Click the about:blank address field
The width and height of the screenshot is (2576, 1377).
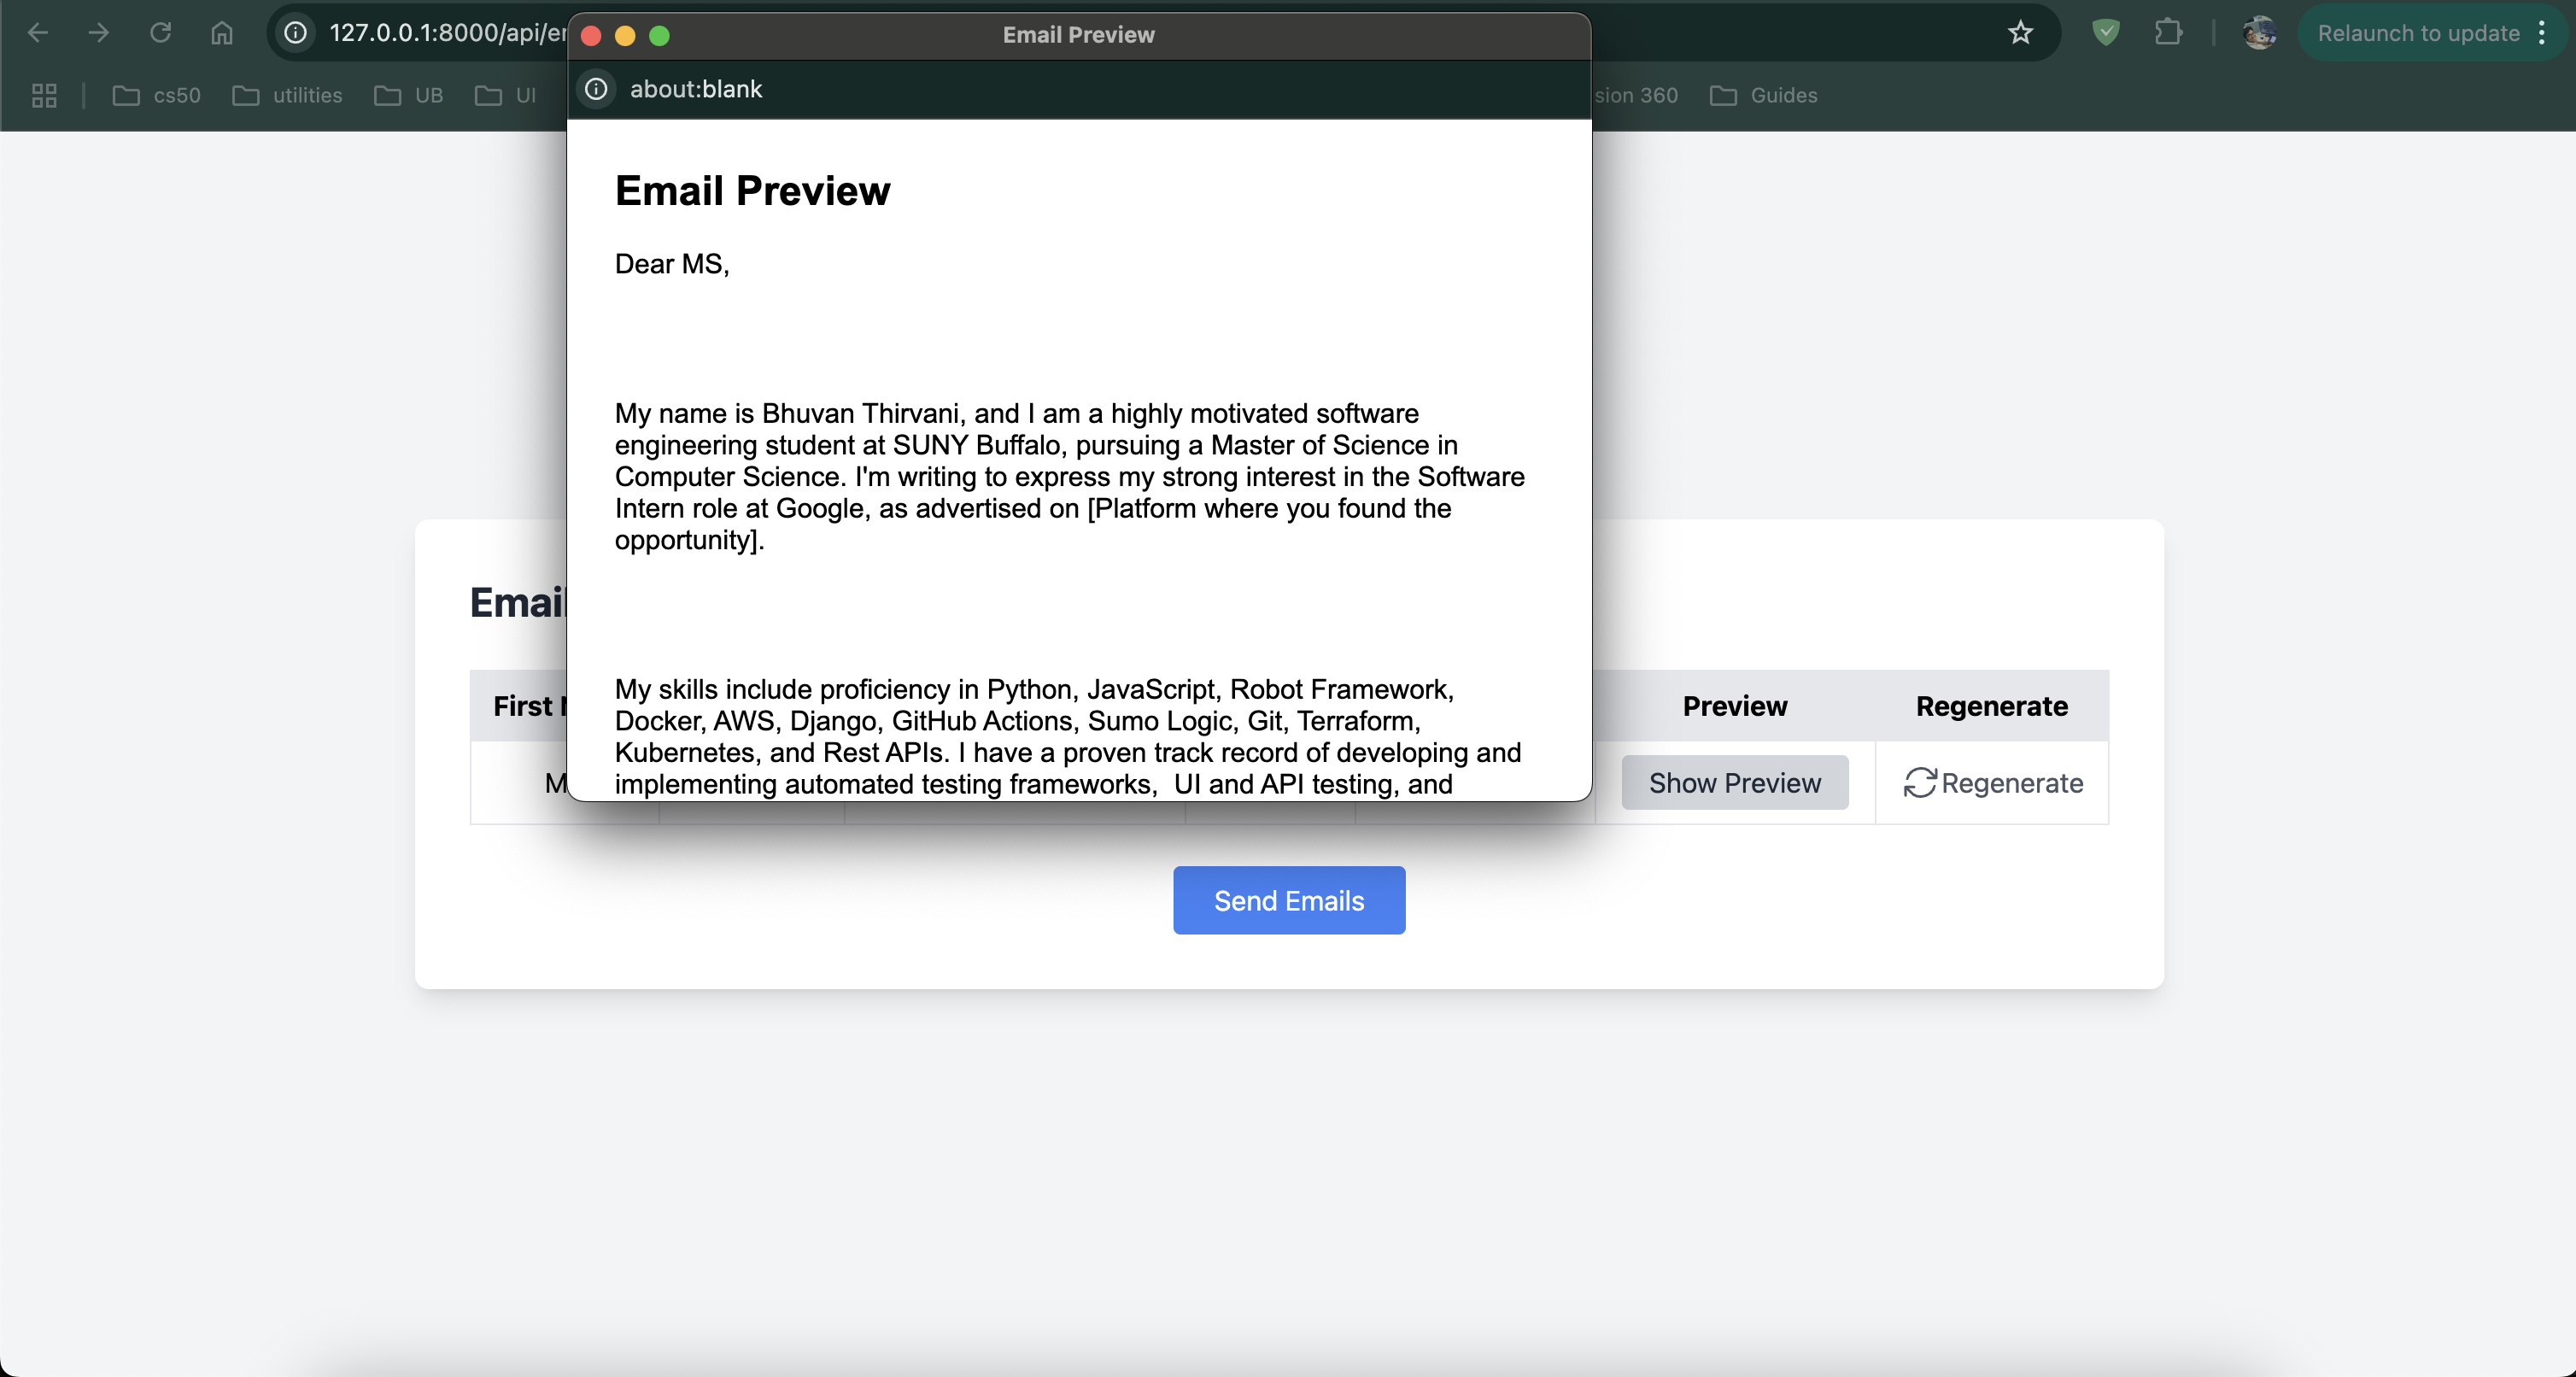click(x=696, y=89)
